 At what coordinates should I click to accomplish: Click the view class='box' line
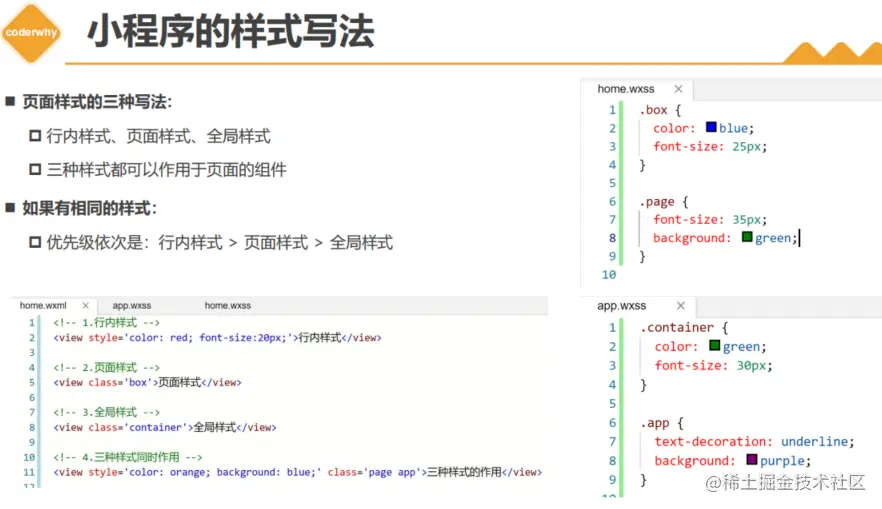tap(147, 382)
